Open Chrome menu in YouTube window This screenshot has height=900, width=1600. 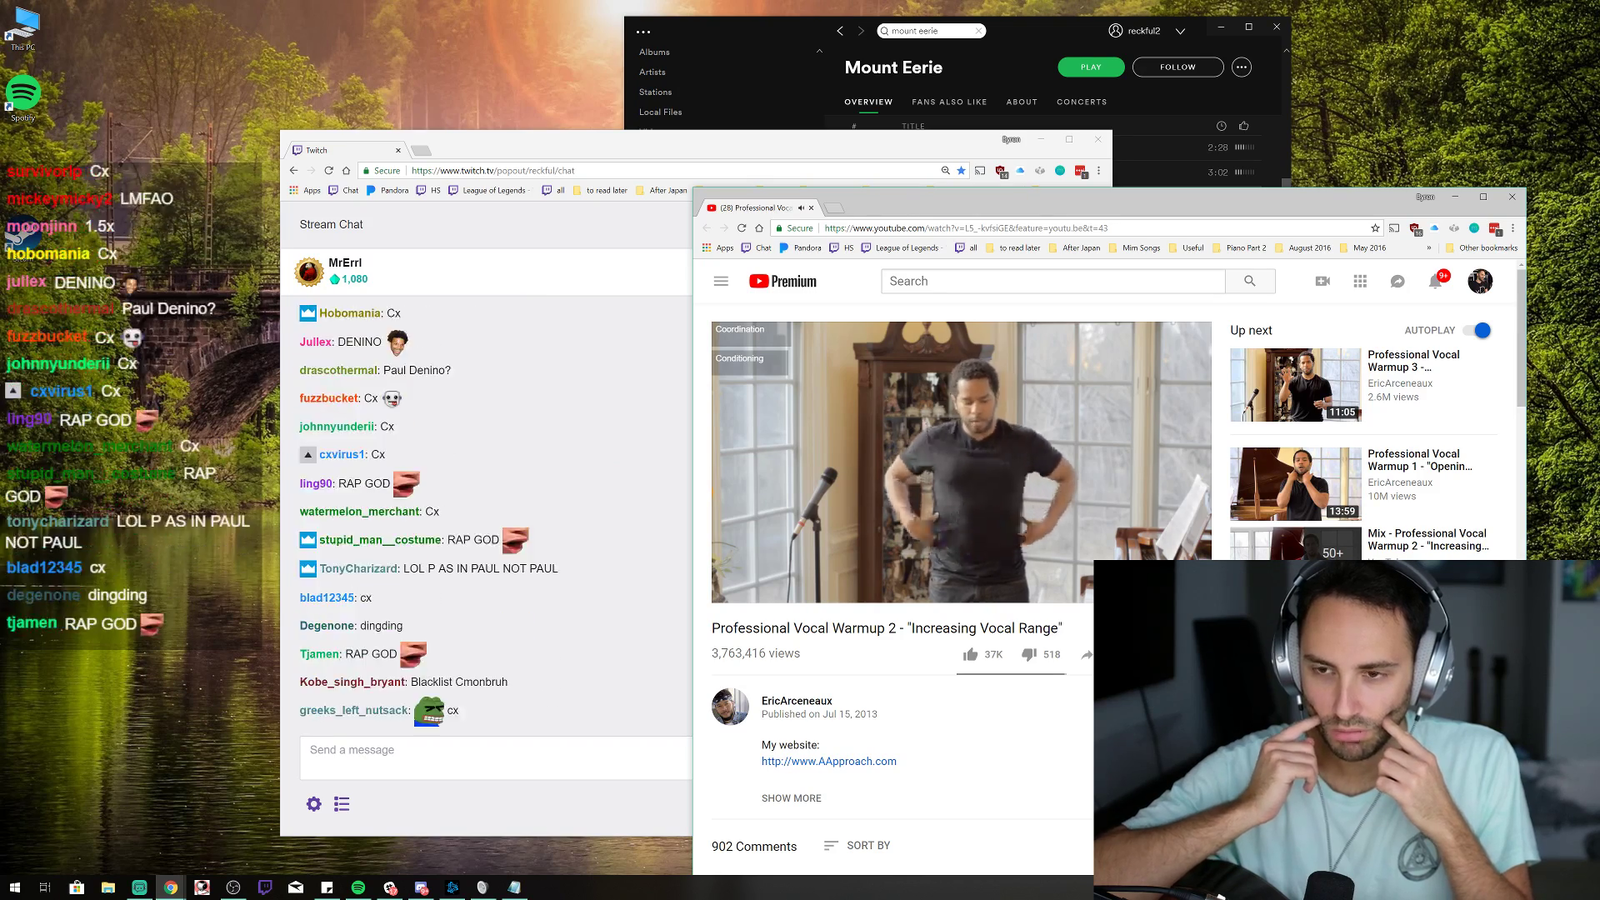[1513, 228]
